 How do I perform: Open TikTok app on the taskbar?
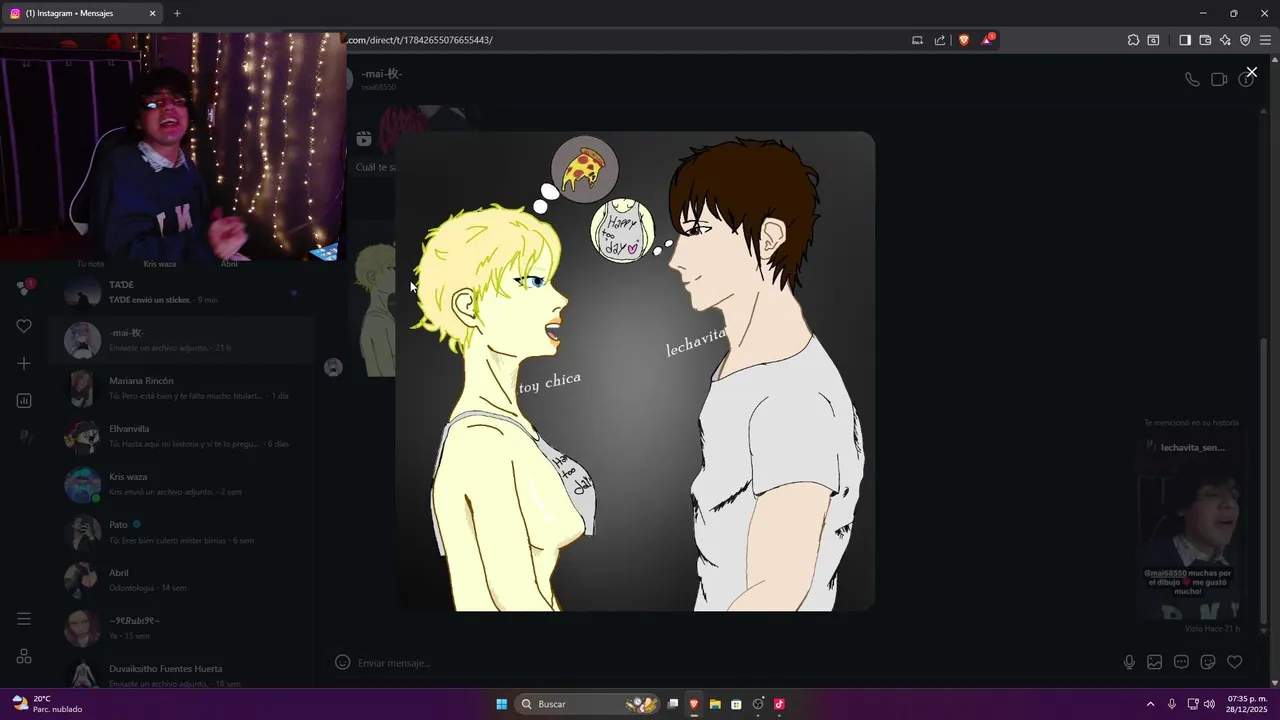[x=779, y=704]
